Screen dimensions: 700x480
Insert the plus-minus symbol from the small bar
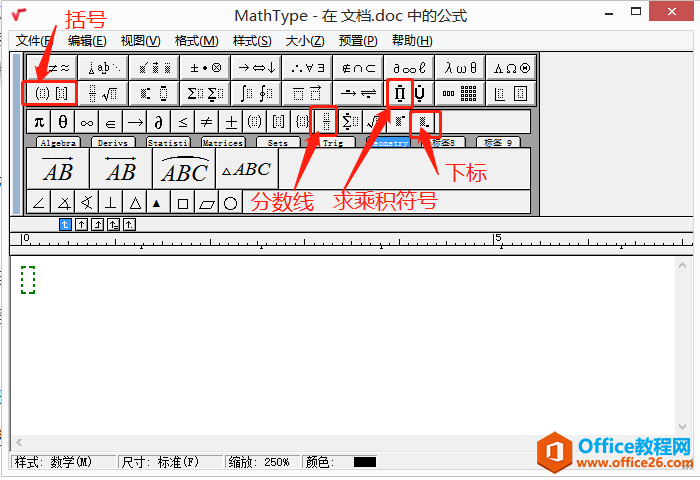pyautogui.click(x=231, y=121)
